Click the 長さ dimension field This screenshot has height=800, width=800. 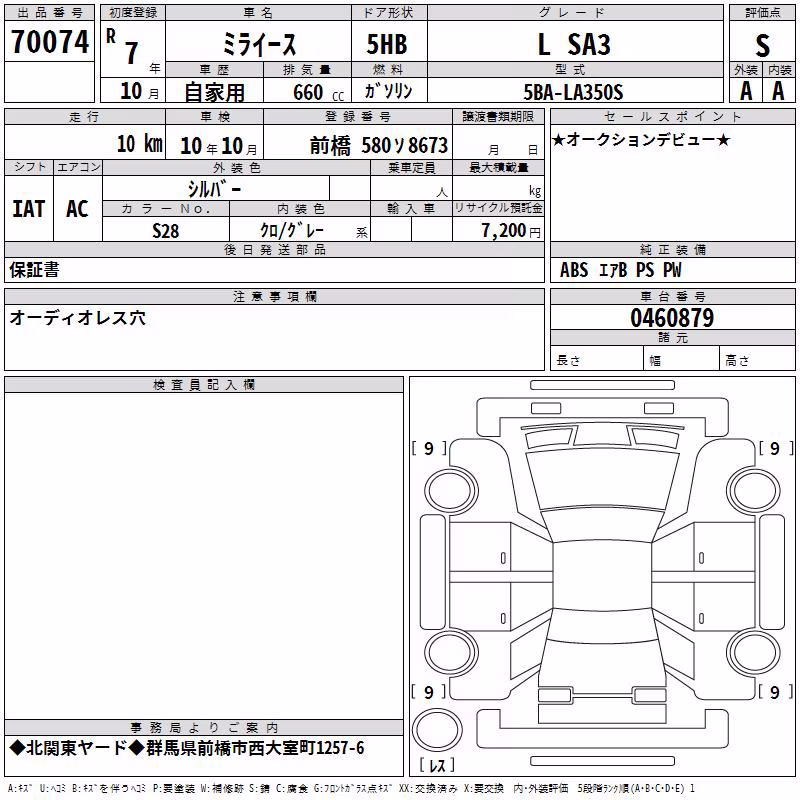tap(597, 360)
